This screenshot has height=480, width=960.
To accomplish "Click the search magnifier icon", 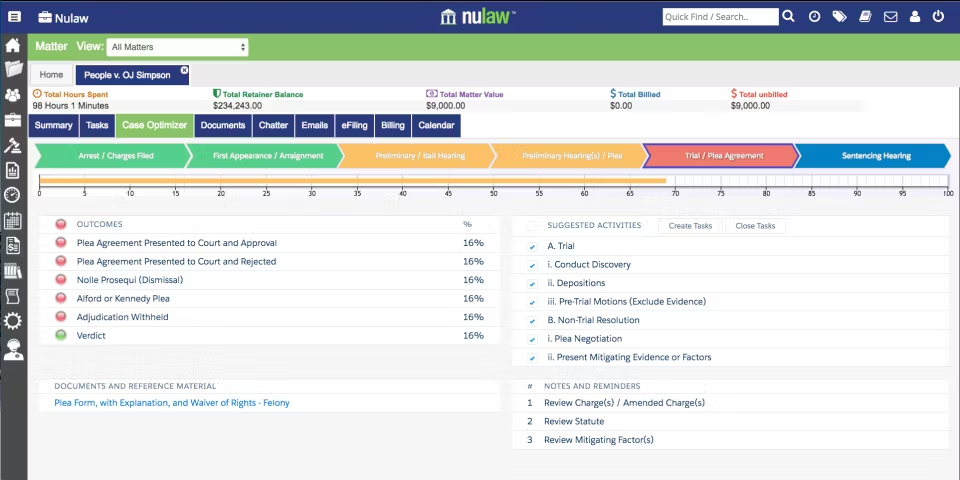I will 789,17.
